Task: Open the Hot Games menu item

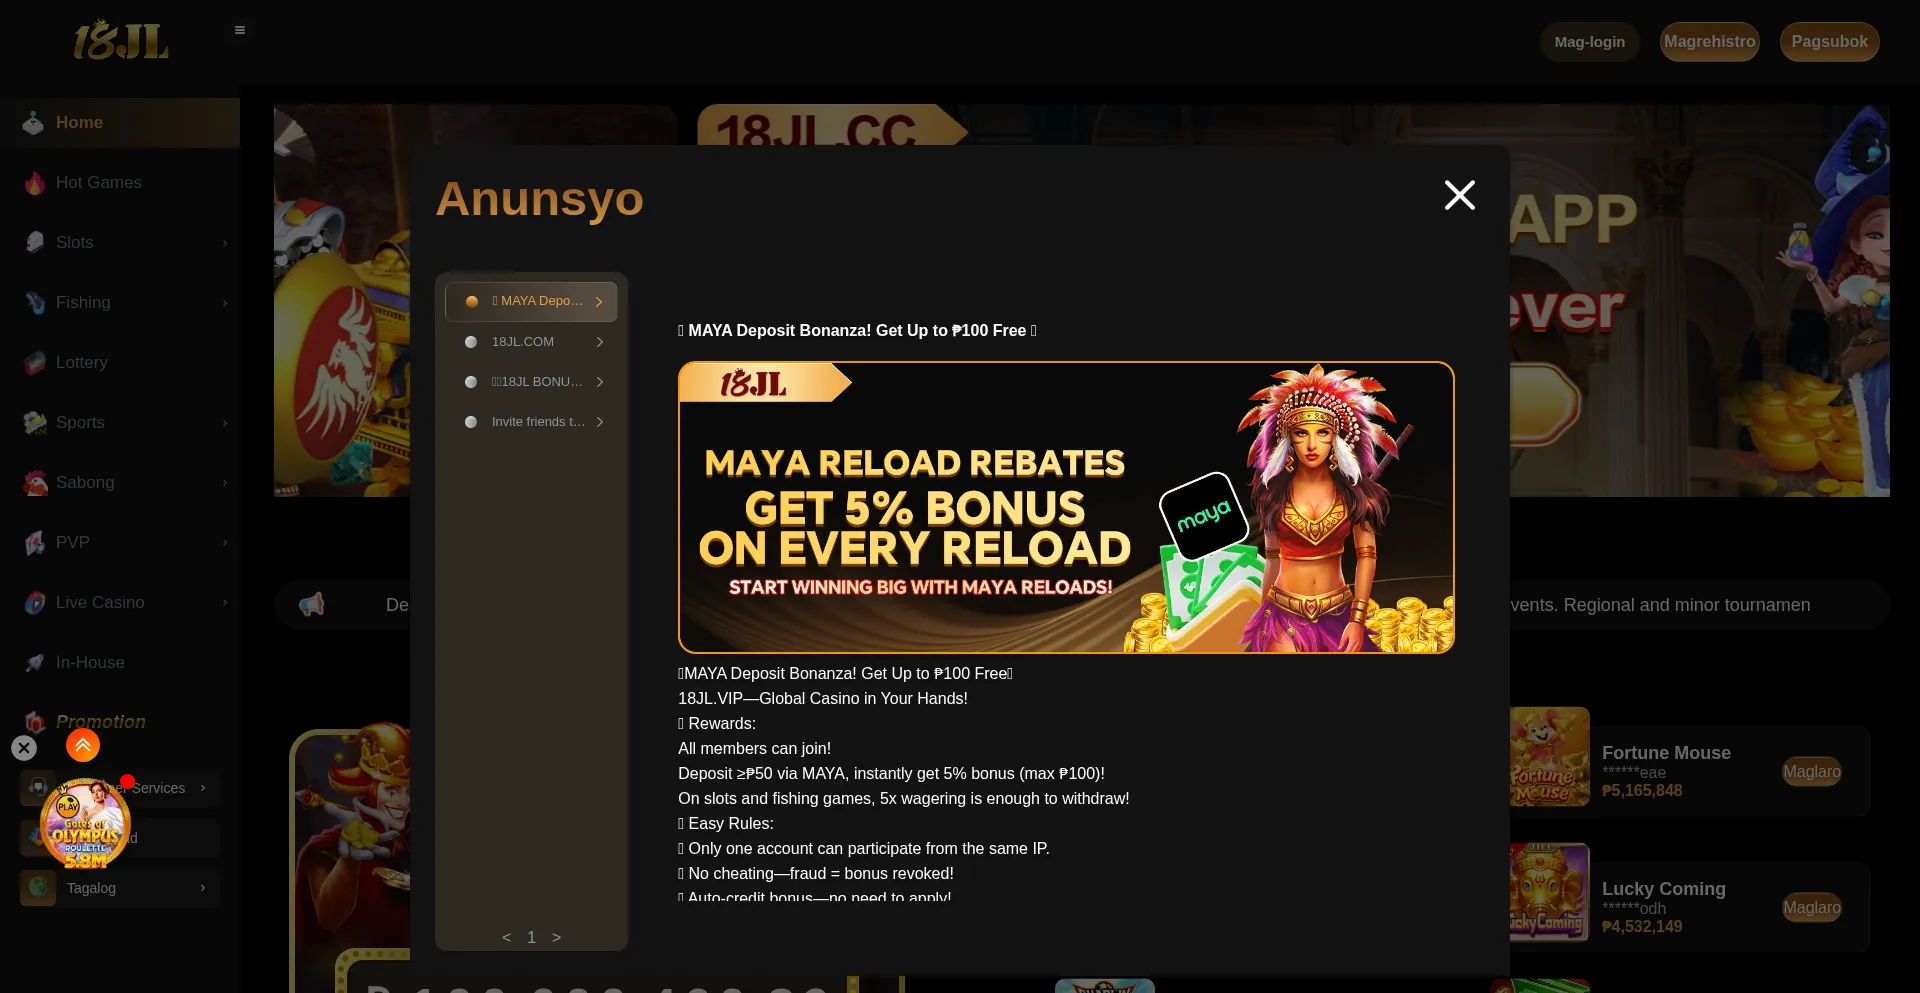Action: [x=120, y=183]
